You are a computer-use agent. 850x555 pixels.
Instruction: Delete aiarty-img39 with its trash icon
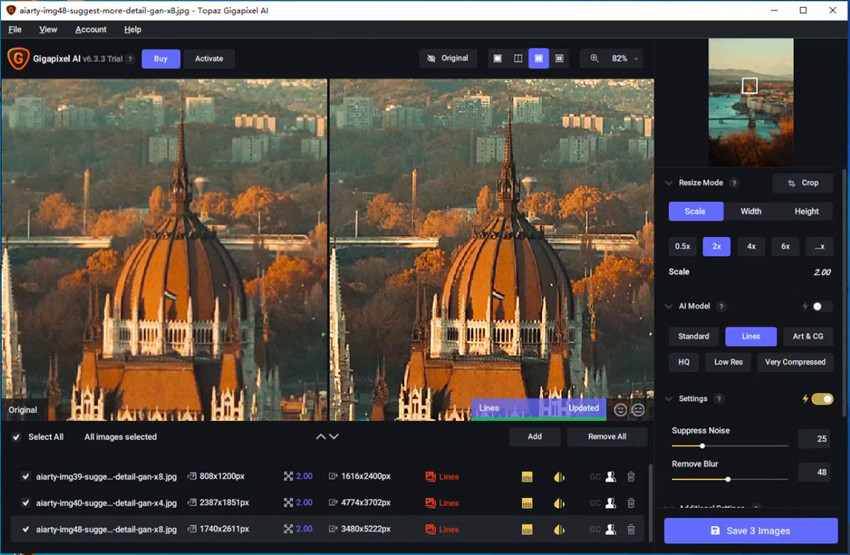click(631, 477)
